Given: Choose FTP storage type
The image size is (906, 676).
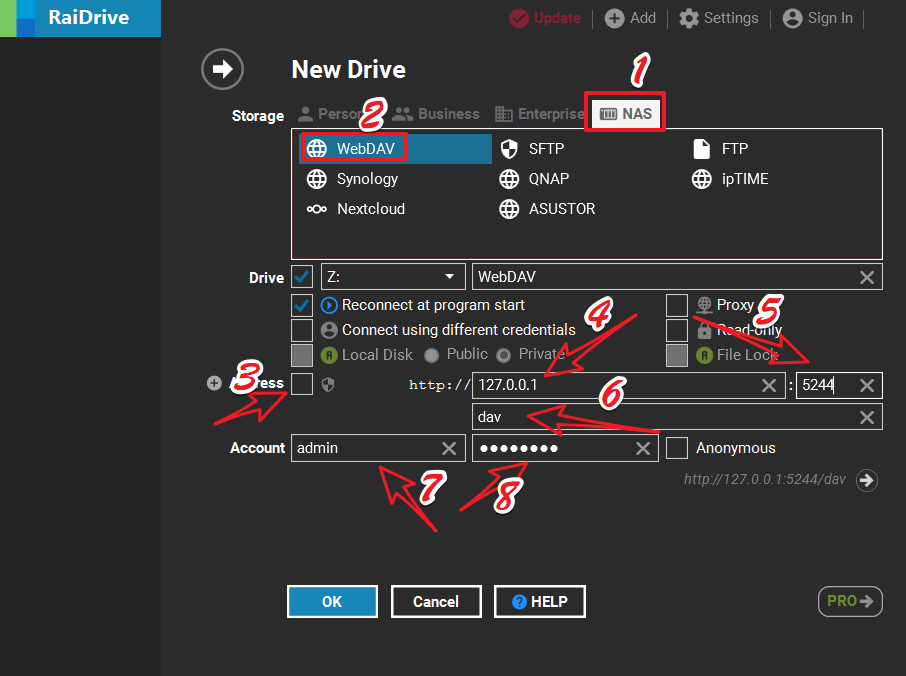Looking at the screenshot, I should (720, 148).
